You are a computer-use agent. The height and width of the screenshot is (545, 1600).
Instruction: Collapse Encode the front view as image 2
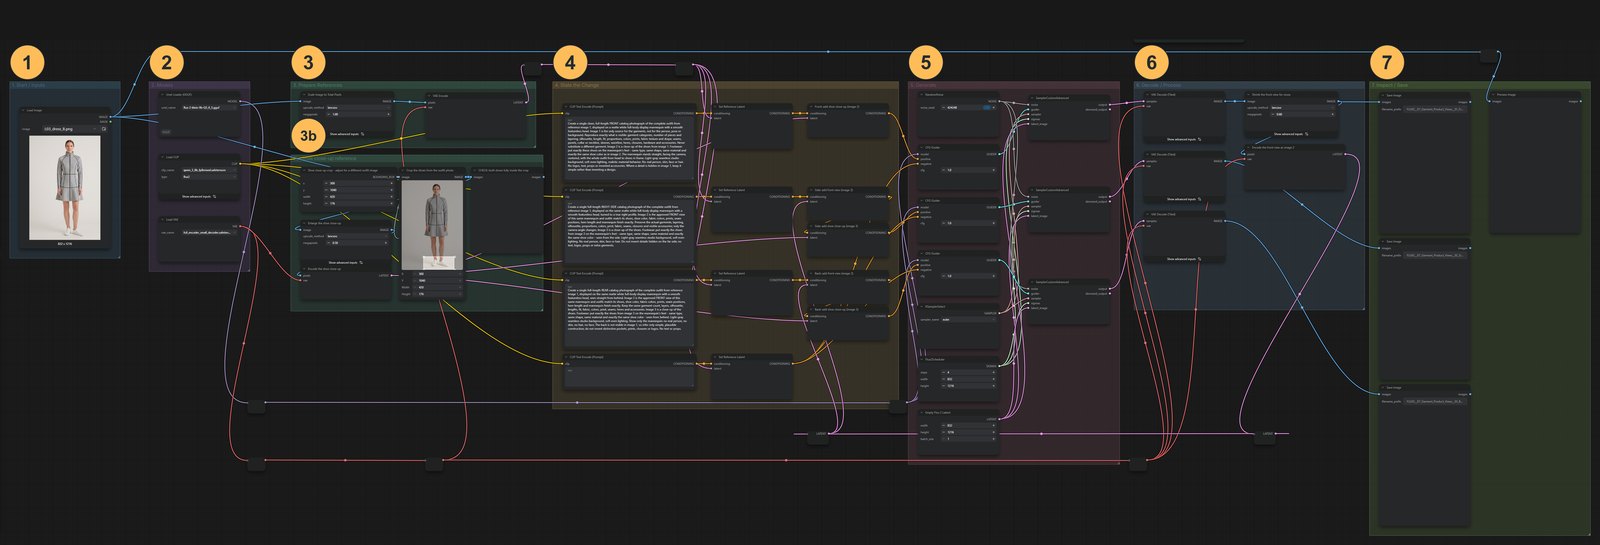click(1248, 148)
